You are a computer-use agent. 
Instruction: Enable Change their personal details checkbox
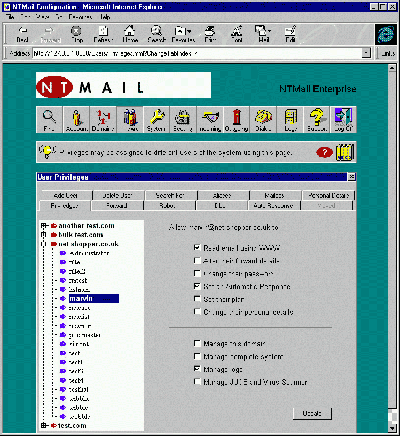point(197,312)
